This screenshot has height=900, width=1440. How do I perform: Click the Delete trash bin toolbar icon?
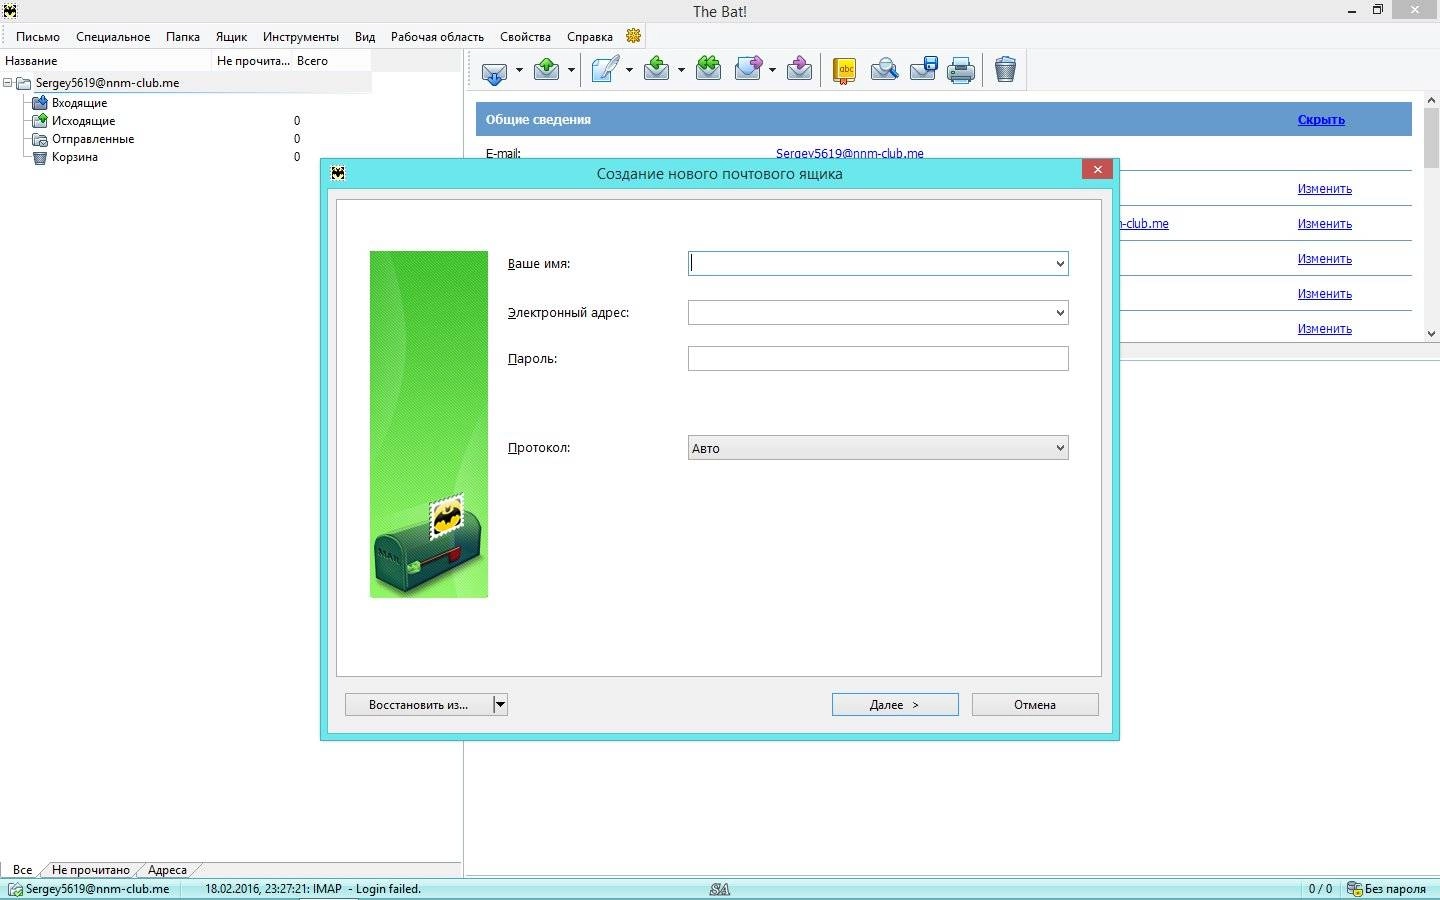click(x=1006, y=69)
